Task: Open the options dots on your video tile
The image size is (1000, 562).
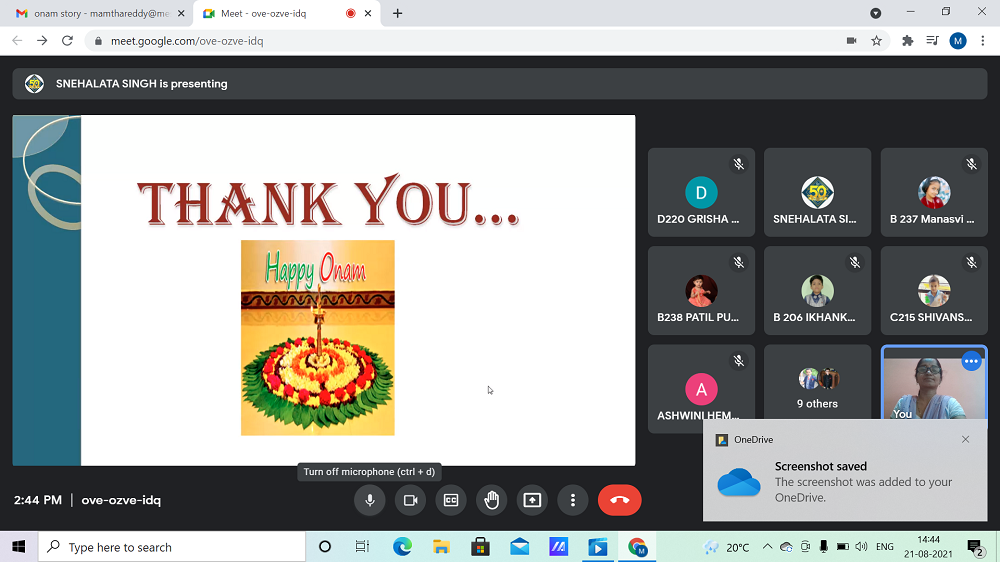Action: coord(971,362)
